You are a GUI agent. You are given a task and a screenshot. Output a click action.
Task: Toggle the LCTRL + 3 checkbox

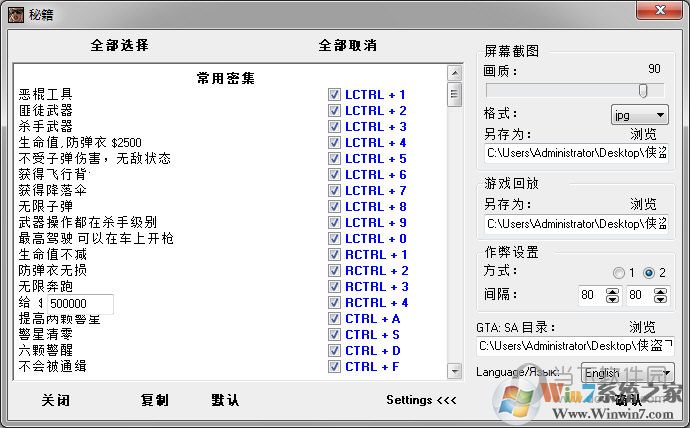(x=334, y=127)
